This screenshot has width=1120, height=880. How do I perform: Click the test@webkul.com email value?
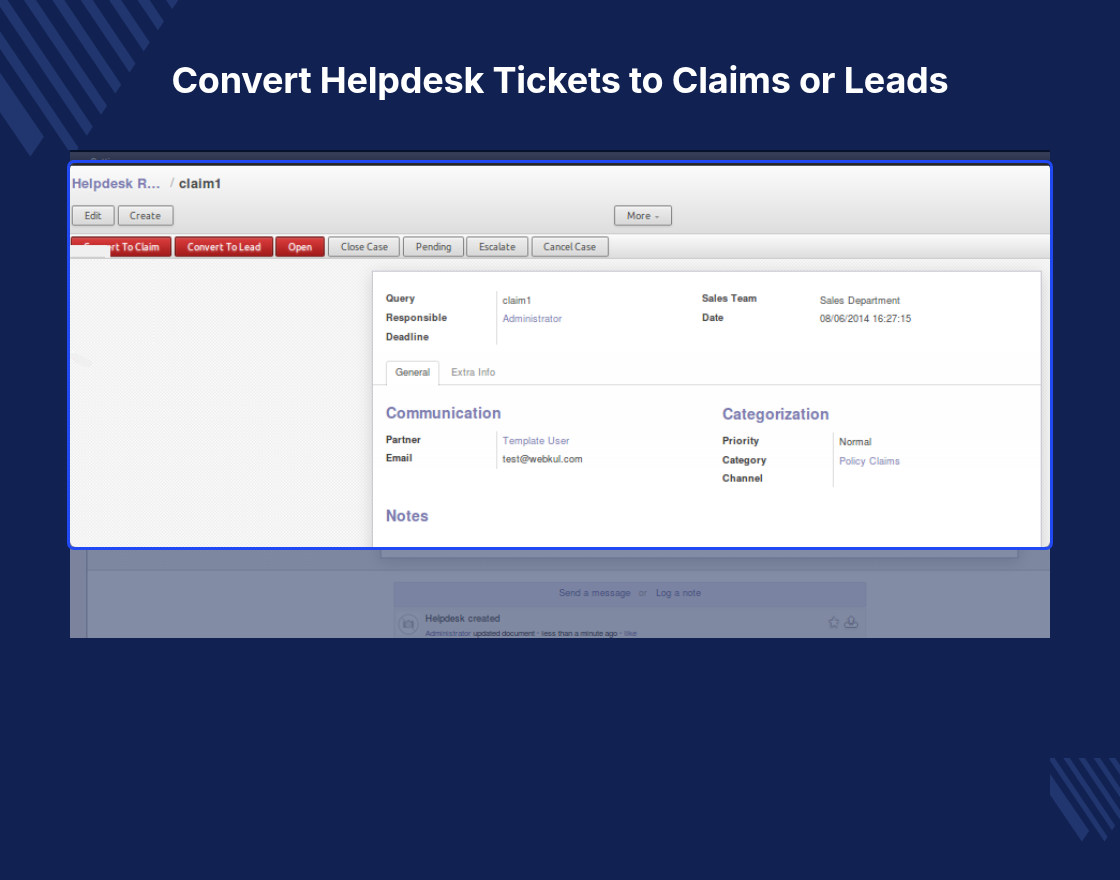(542, 459)
